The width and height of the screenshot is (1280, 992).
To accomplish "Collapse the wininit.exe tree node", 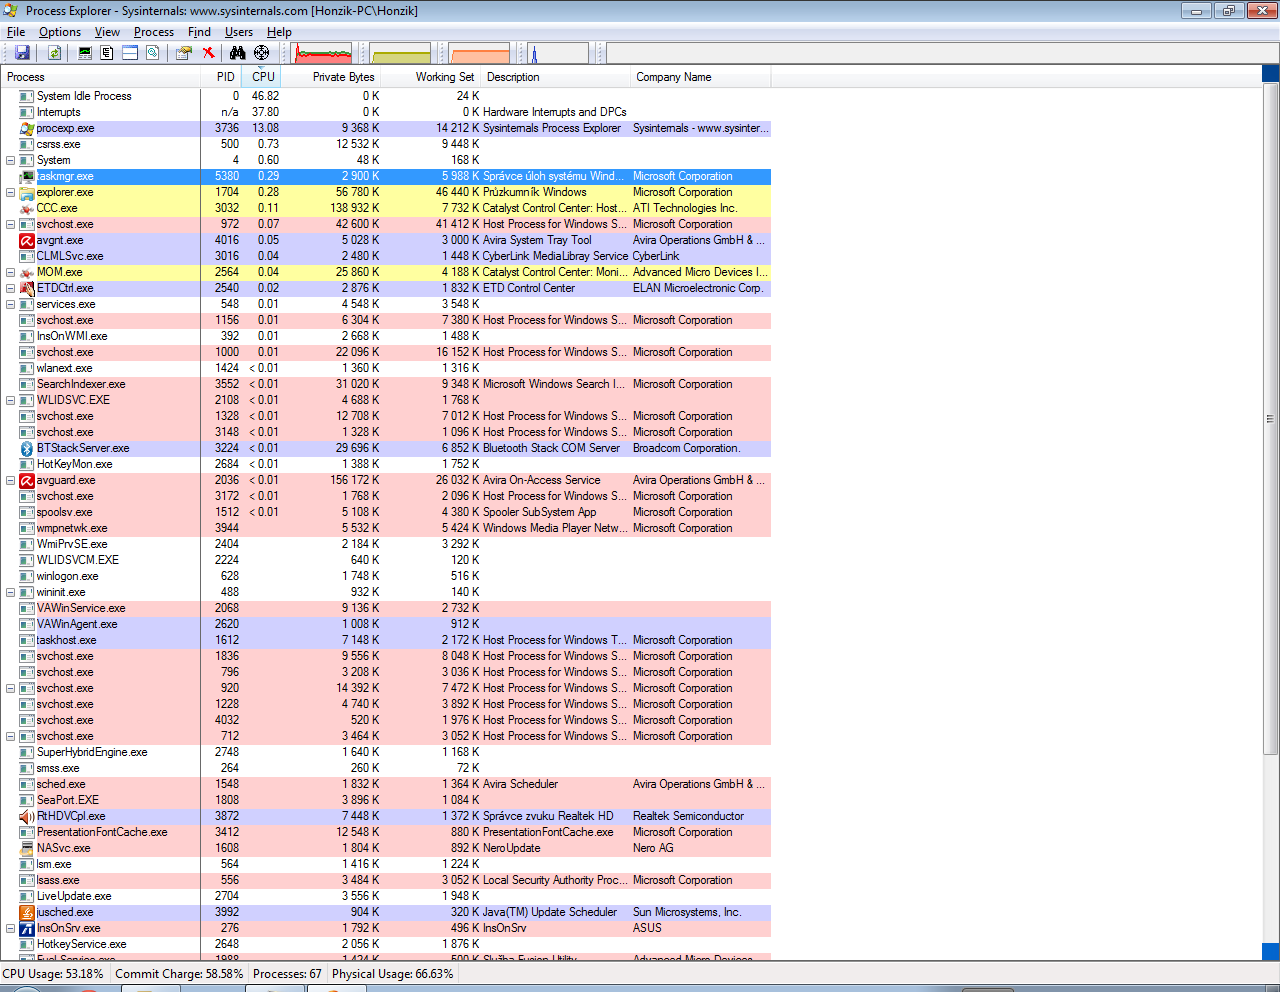I will point(10,592).
